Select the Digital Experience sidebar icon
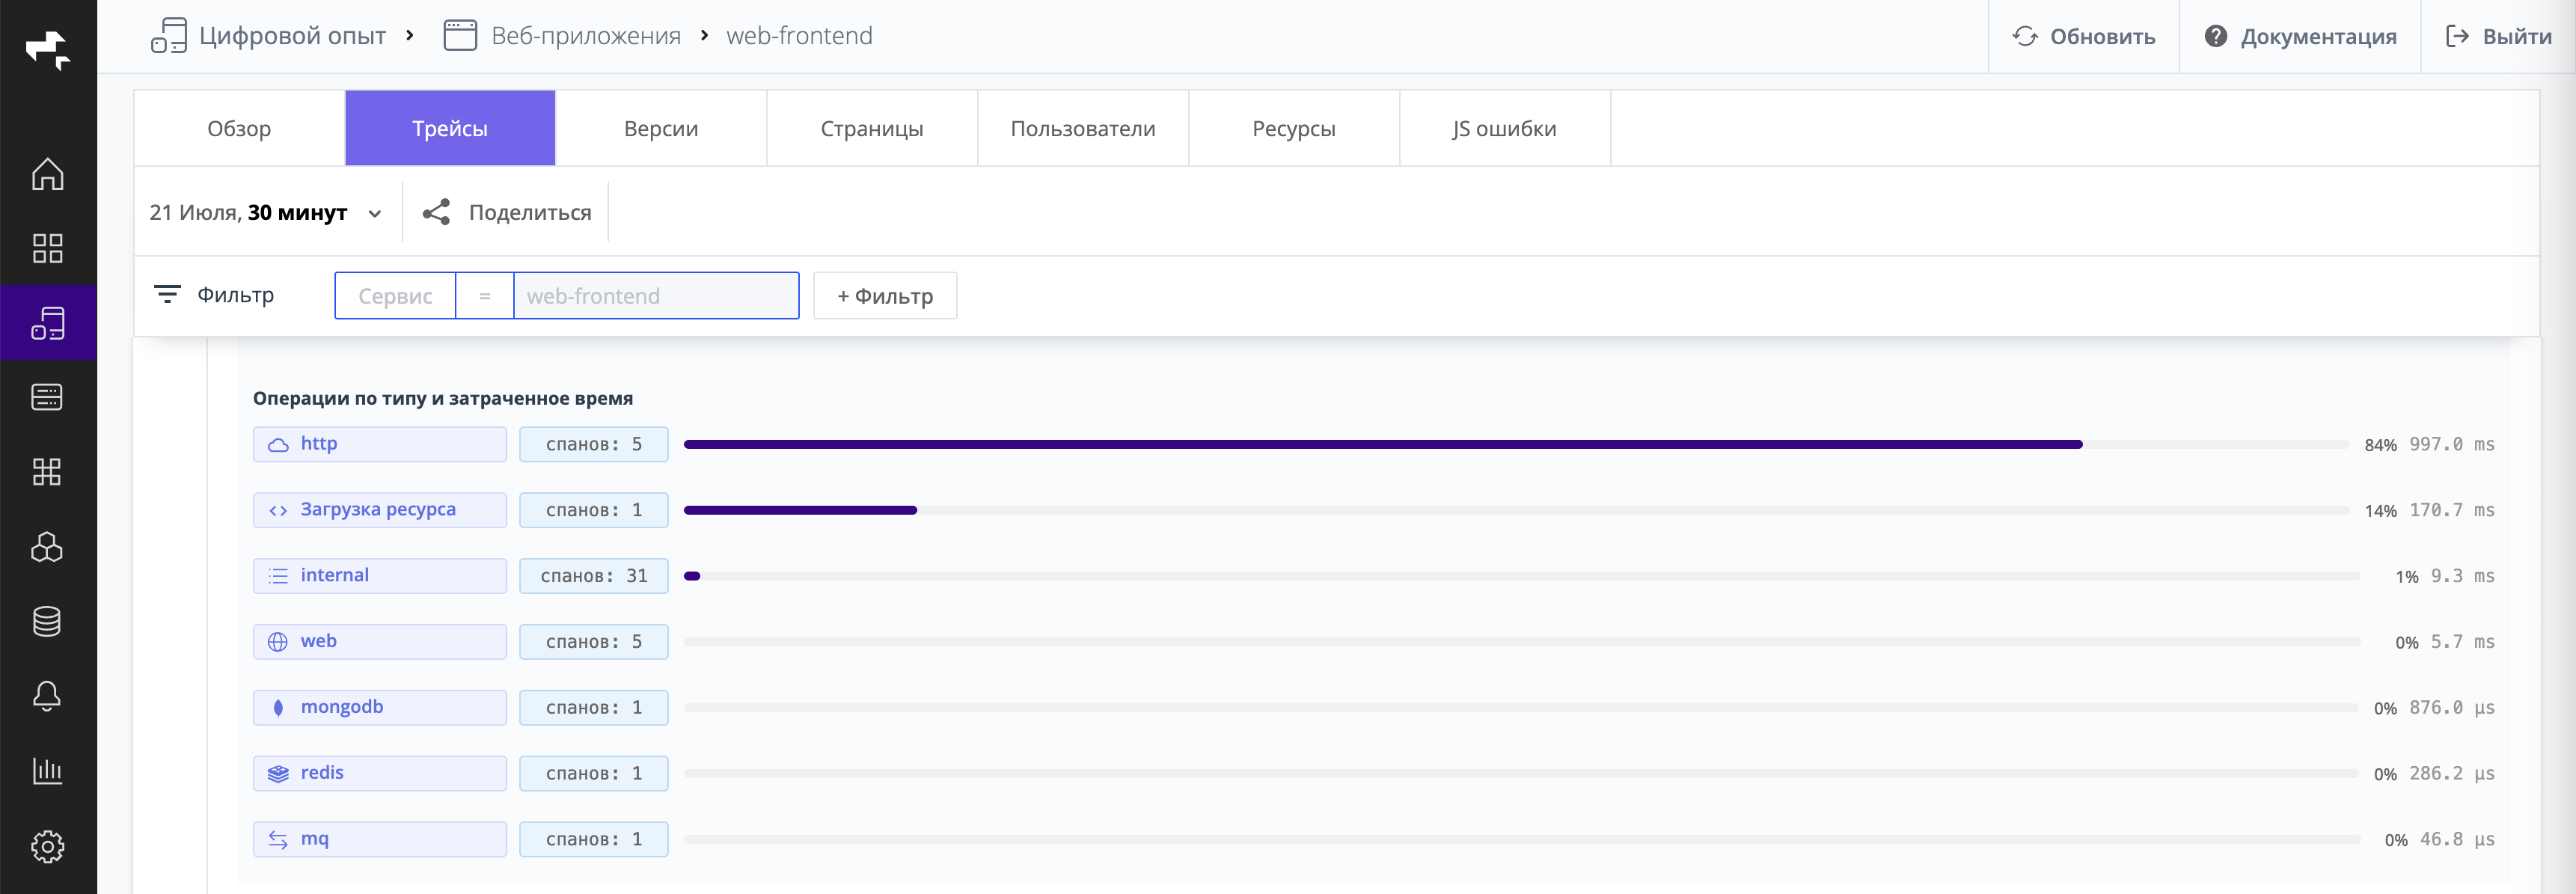The image size is (2576, 894). tap(47, 323)
